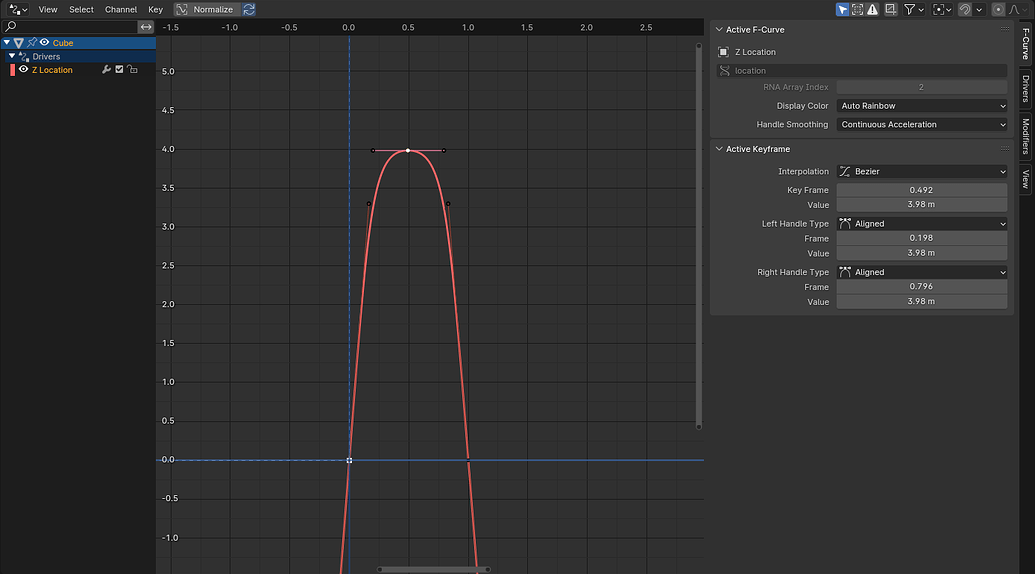
Task: Click the red Z Location color band
Action: [x=13, y=70]
